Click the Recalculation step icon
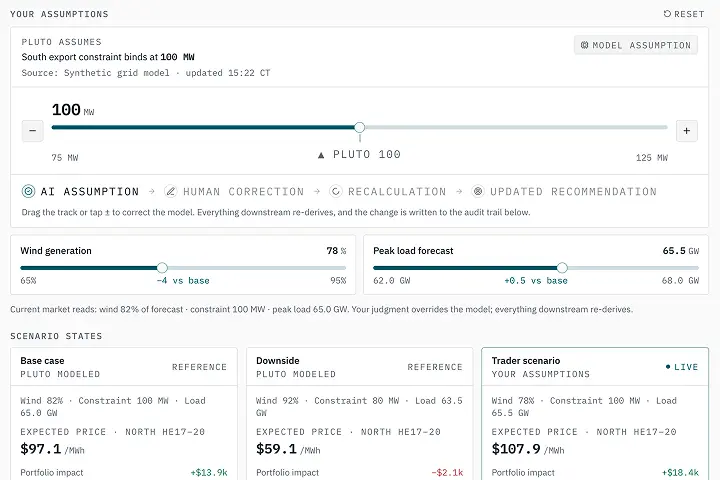This screenshot has height=480, width=720. pyautogui.click(x=336, y=191)
